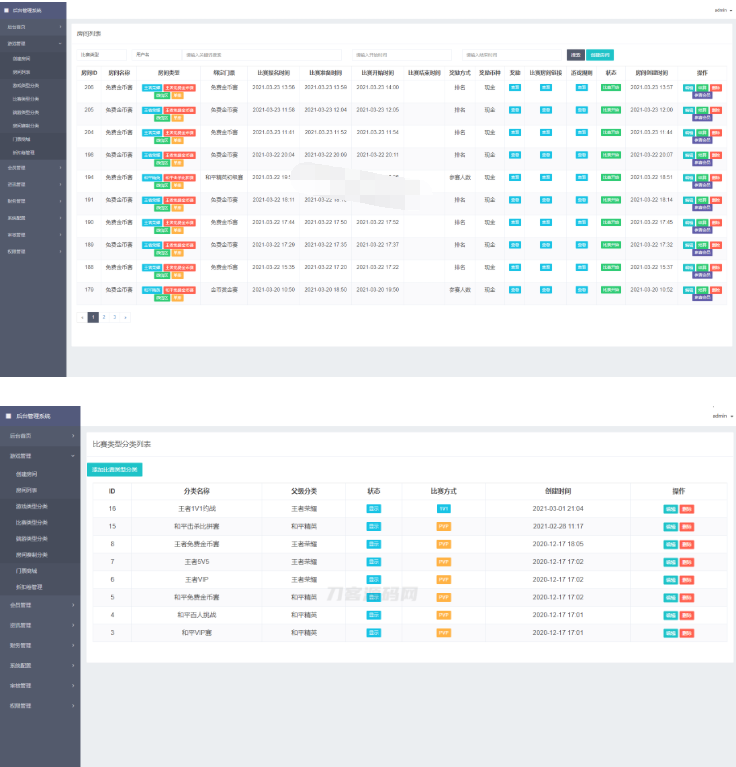Click the red delete icon for 和平VIP赛 row
736x767 pixels.
(x=687, y=632)
